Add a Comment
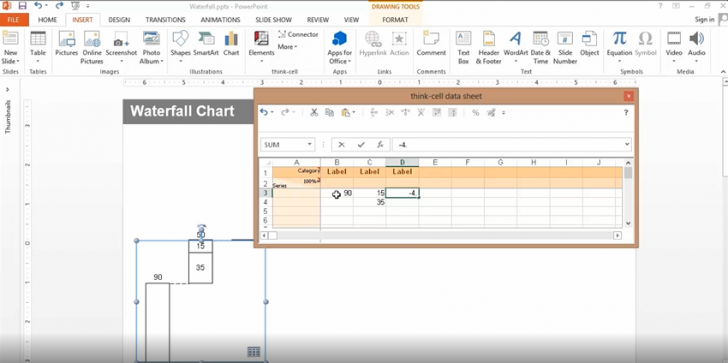 coord(431,44)
